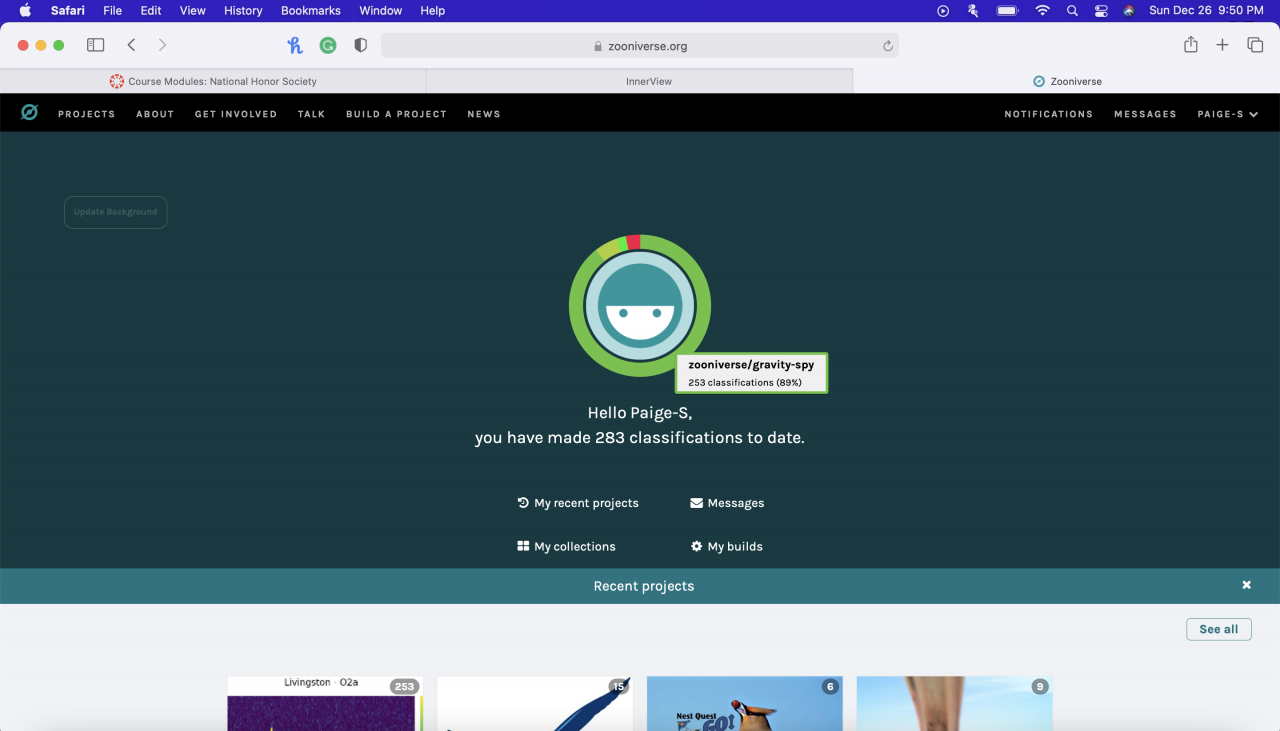Toggle Safari sidebar icon
The image size is (1280, 731).
96,45
